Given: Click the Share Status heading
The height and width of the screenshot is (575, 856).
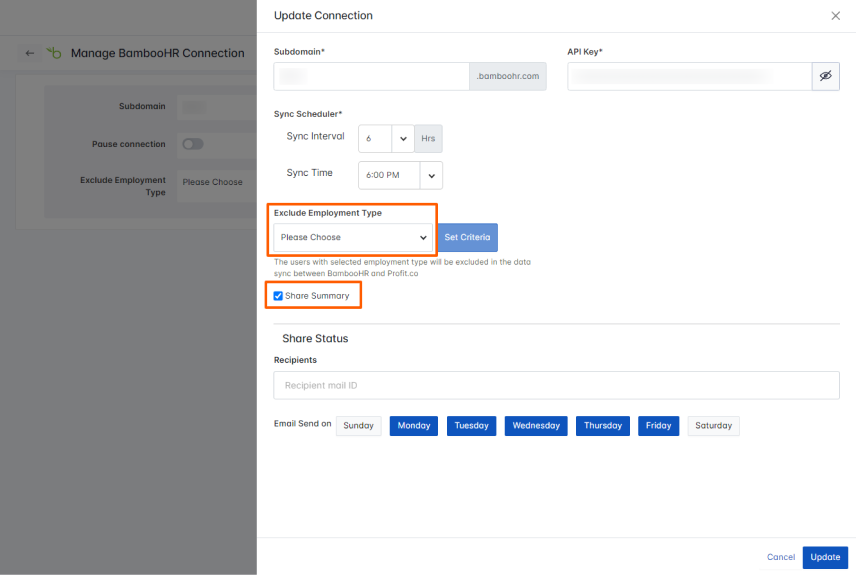Looking at the screenshot, I should pyautogui.click(x=315, y=339).
